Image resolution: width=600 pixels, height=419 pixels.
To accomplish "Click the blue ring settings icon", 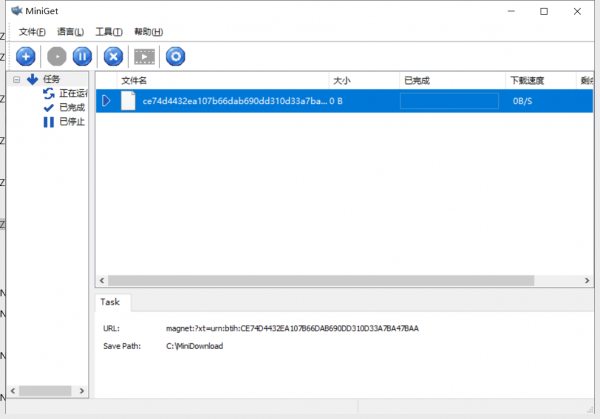I will tap(176, 57).
